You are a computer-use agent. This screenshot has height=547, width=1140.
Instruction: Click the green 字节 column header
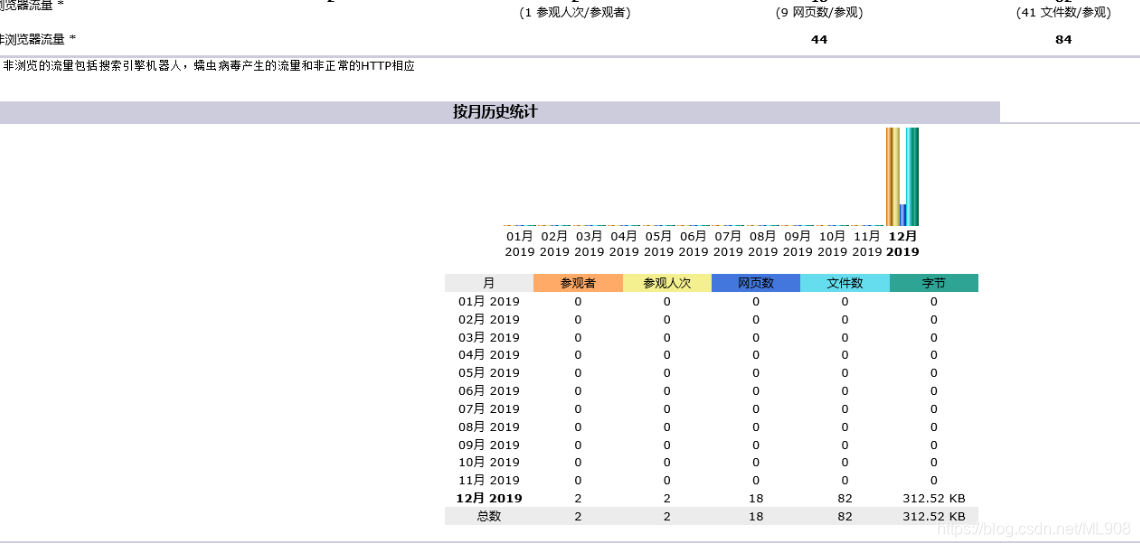(x=934, y=283)
